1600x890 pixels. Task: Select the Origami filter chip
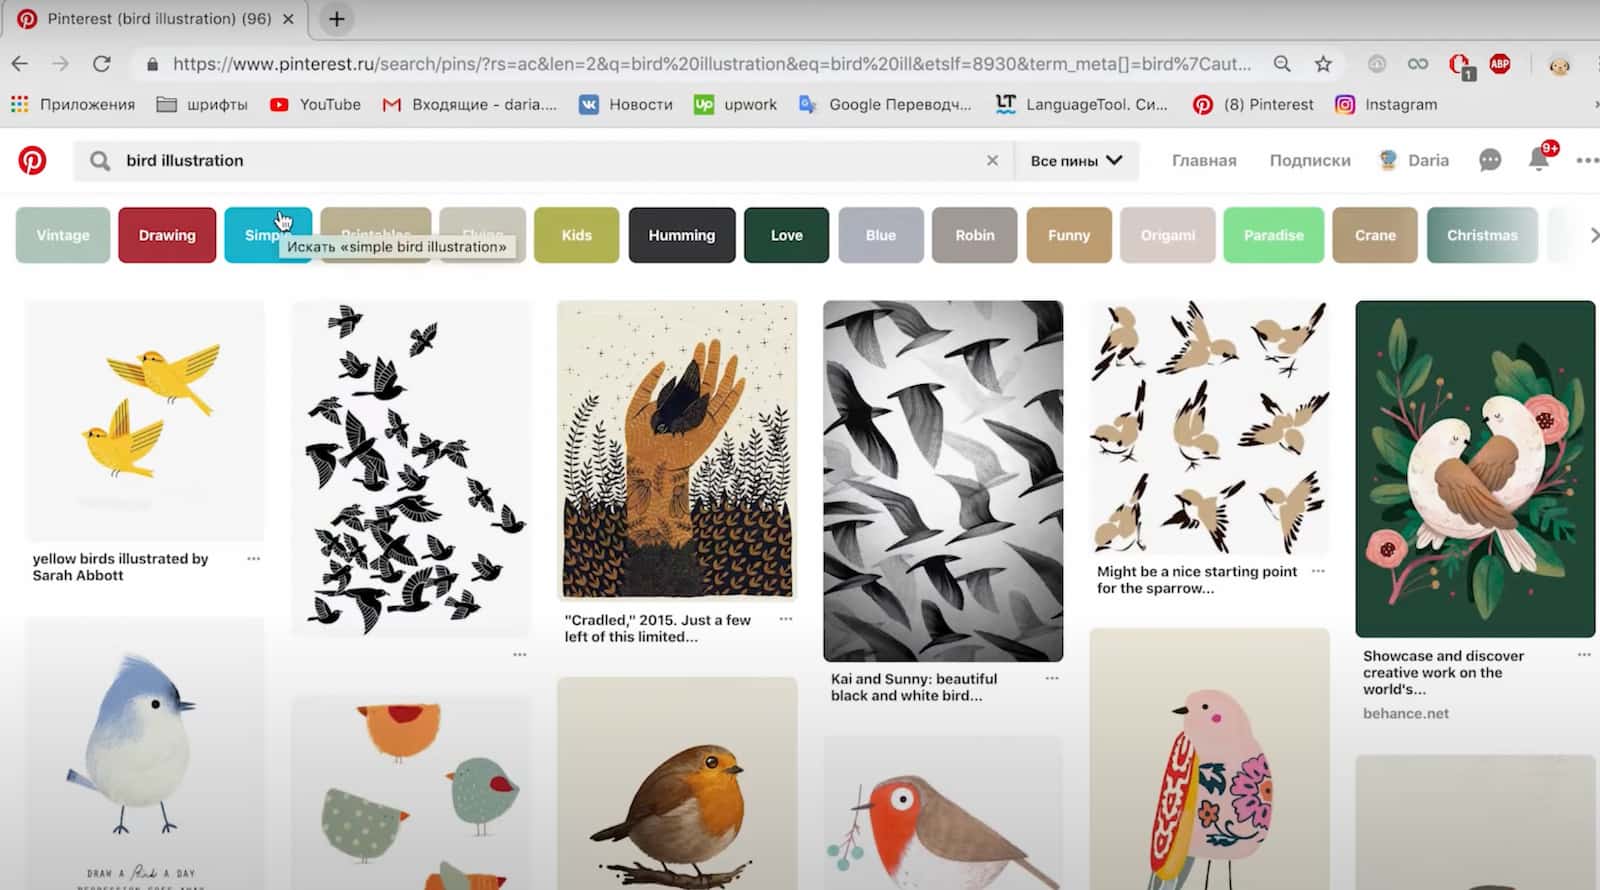coord(1168,235)
